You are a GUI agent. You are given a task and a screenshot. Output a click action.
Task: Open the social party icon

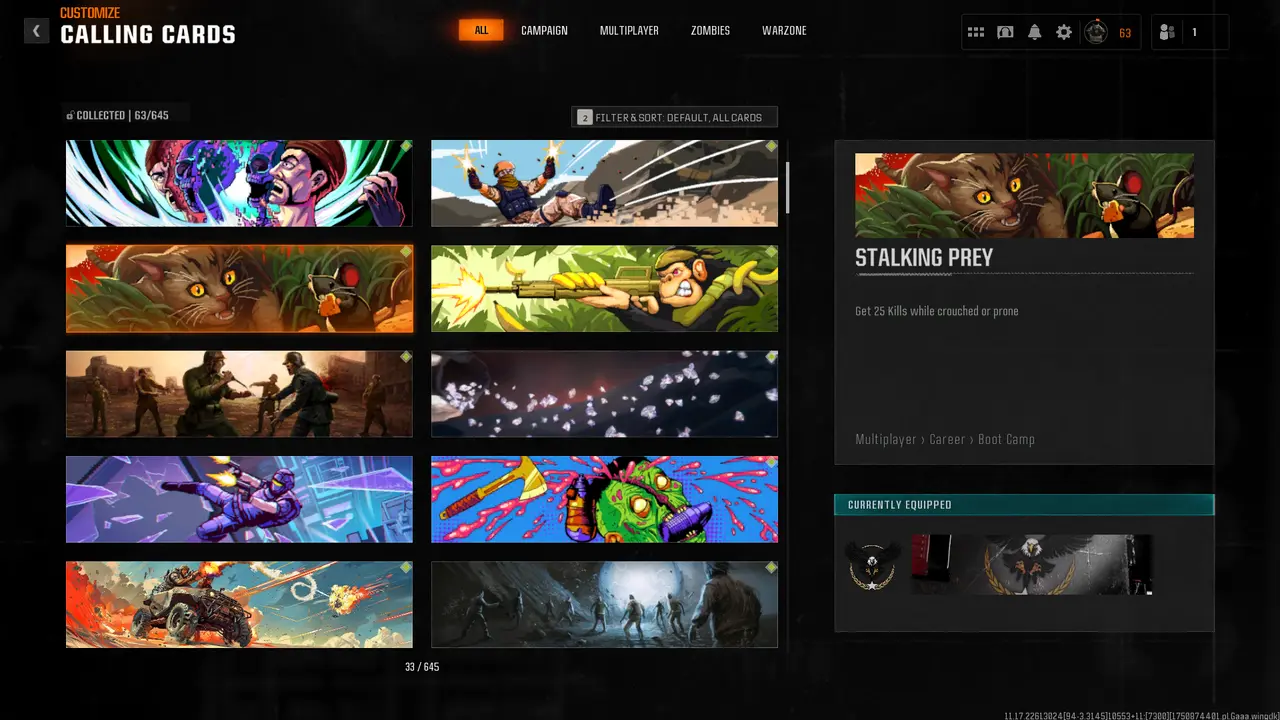click(1167, 32)
